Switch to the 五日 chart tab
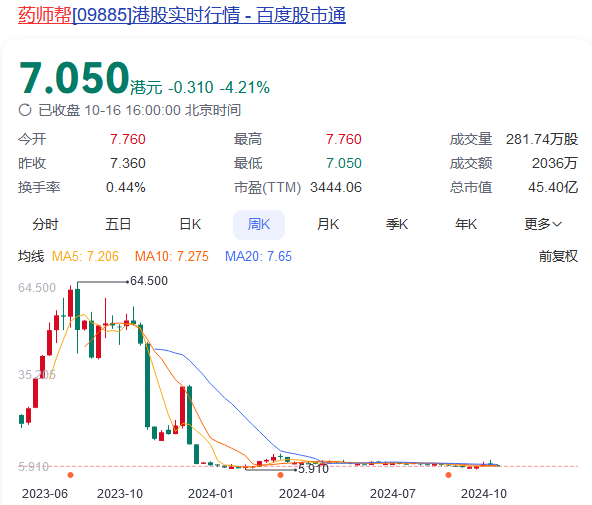 pos(118,225)
